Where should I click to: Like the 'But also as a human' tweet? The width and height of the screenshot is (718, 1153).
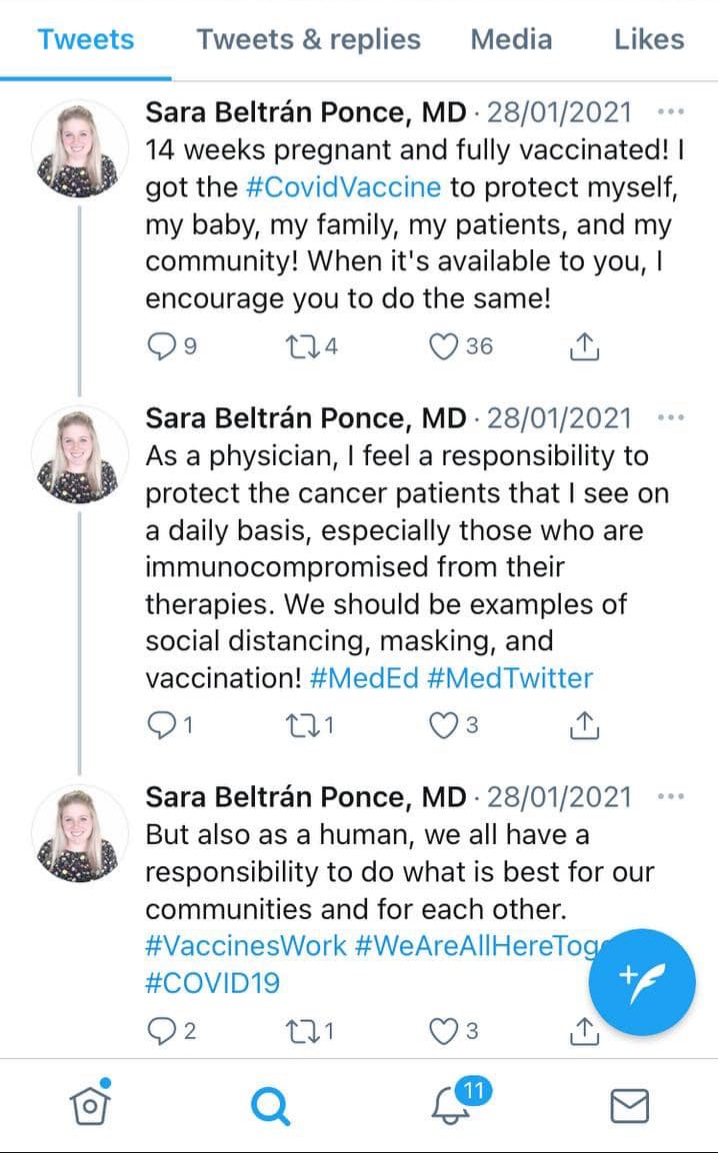443,1031
